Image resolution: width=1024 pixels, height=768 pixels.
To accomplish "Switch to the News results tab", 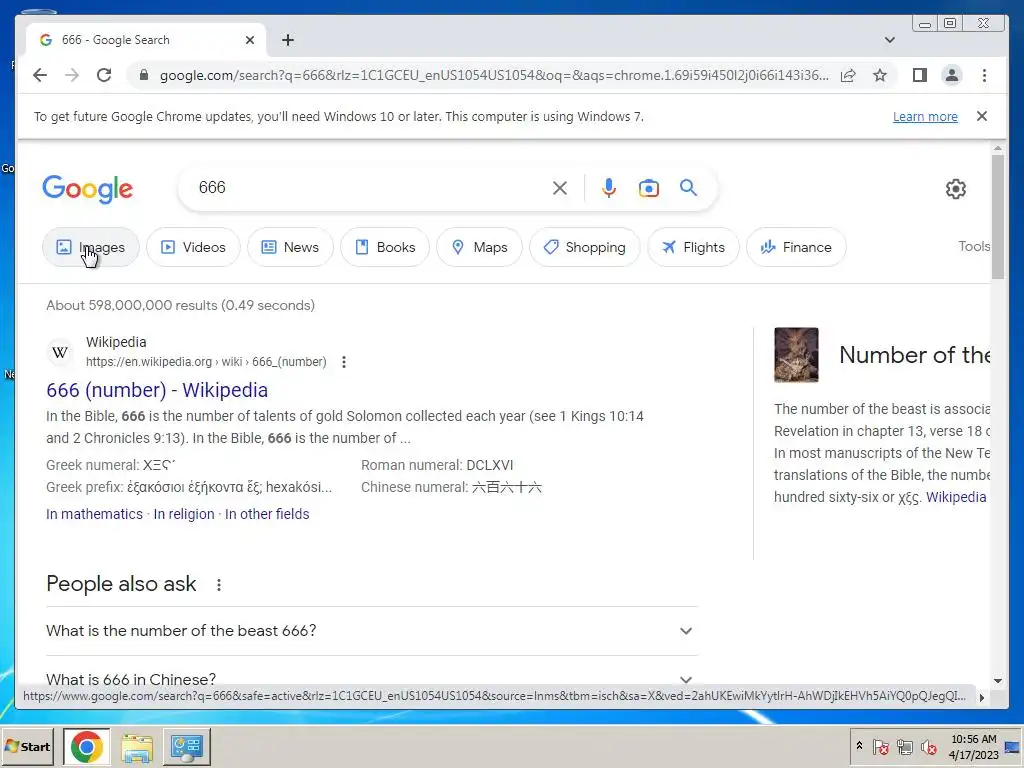I will (x=290, y=247).
